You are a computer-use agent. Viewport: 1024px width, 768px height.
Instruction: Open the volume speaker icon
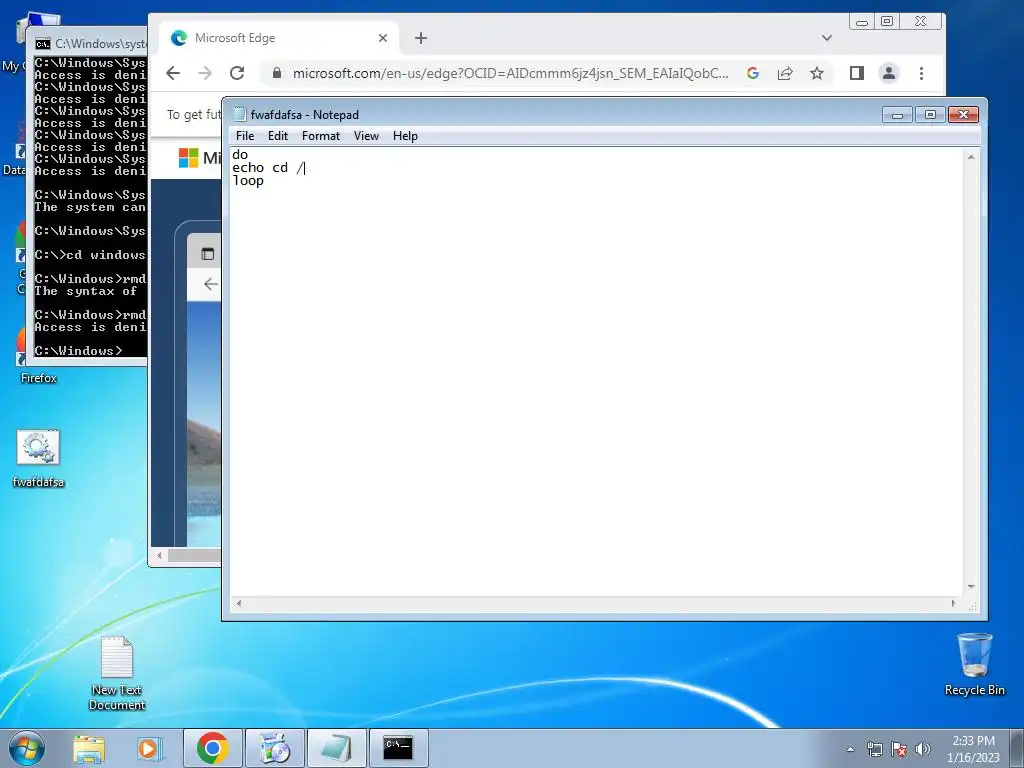(922, 749)
